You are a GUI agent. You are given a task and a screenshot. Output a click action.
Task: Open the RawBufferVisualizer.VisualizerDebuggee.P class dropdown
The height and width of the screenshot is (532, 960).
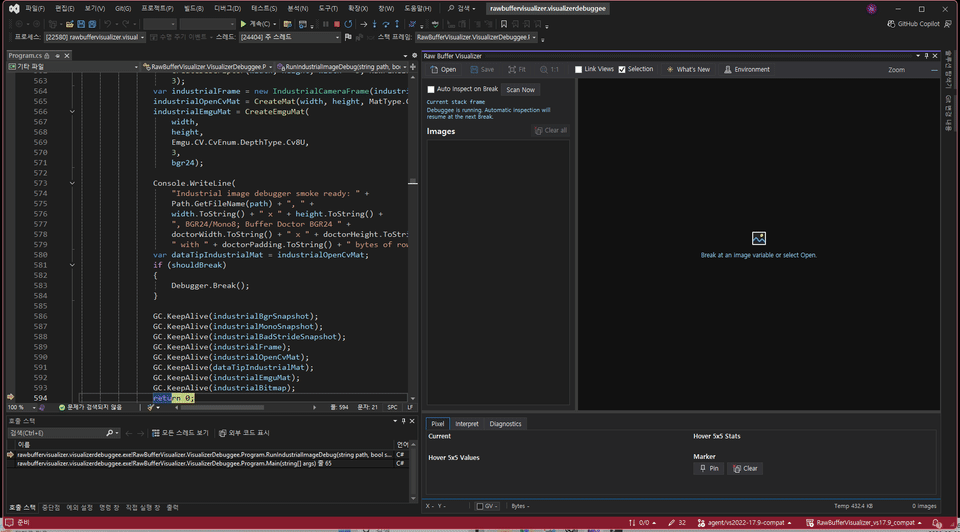click(x=208, y=66)
